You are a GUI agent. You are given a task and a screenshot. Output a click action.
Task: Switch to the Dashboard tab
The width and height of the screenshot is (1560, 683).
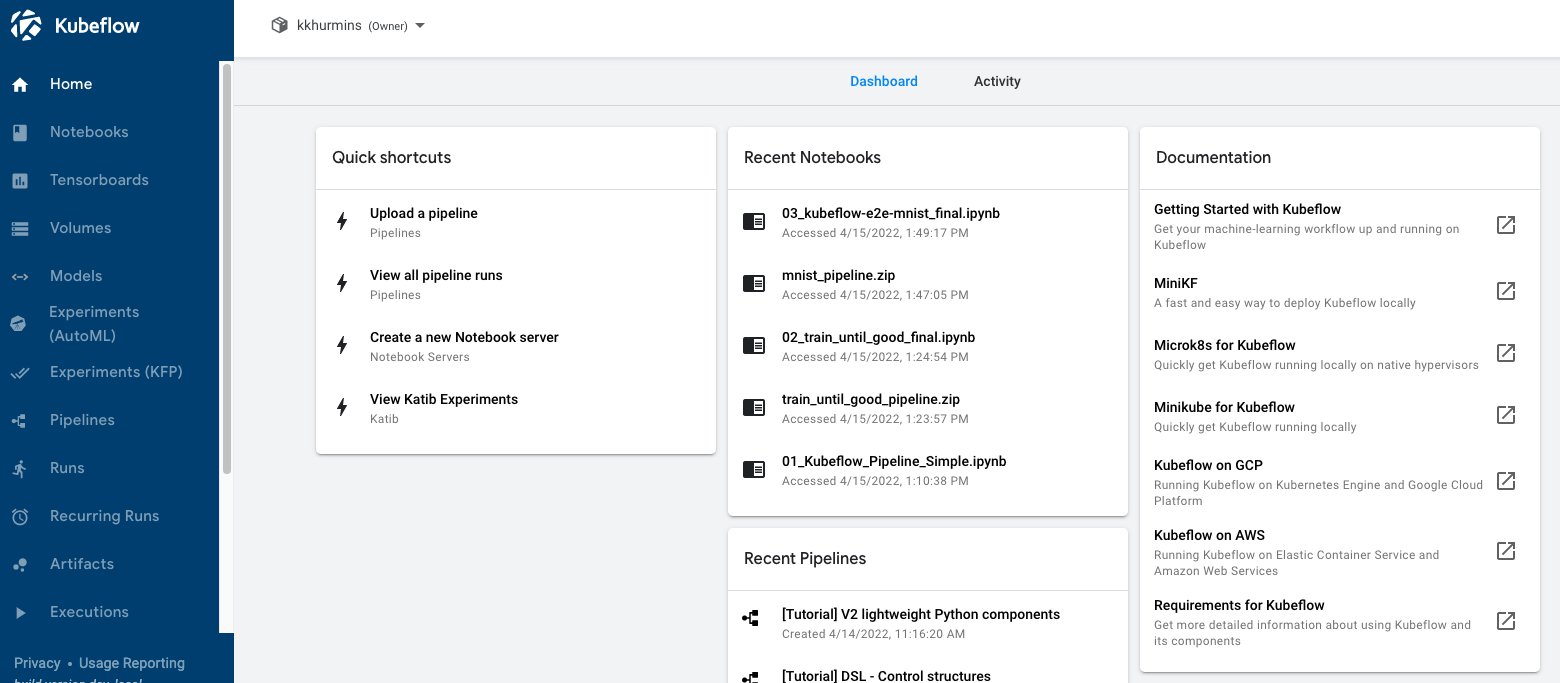884,81
